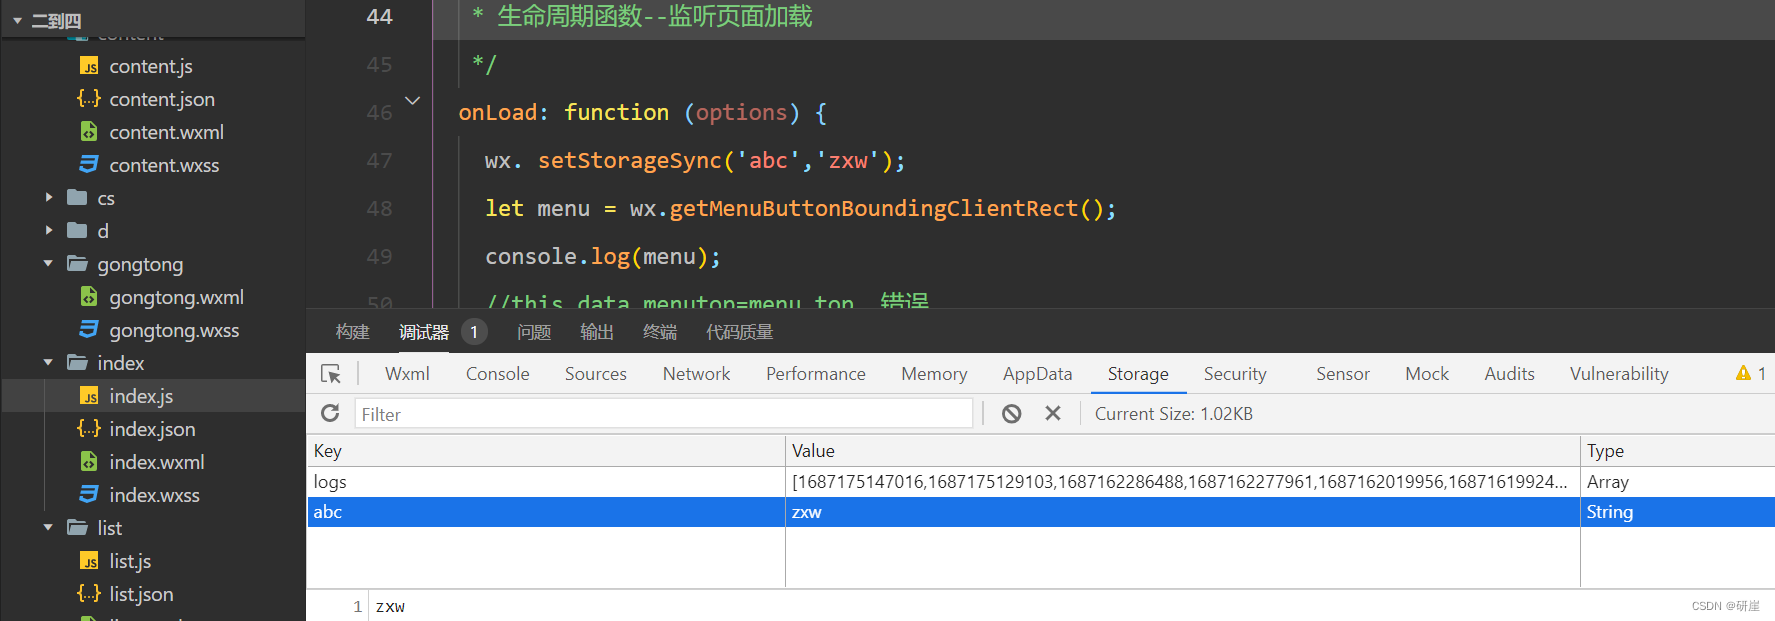Screen dimensions: 1775x621
Task: Click the index.wxss file icon
Action: (x=89, y=495)
